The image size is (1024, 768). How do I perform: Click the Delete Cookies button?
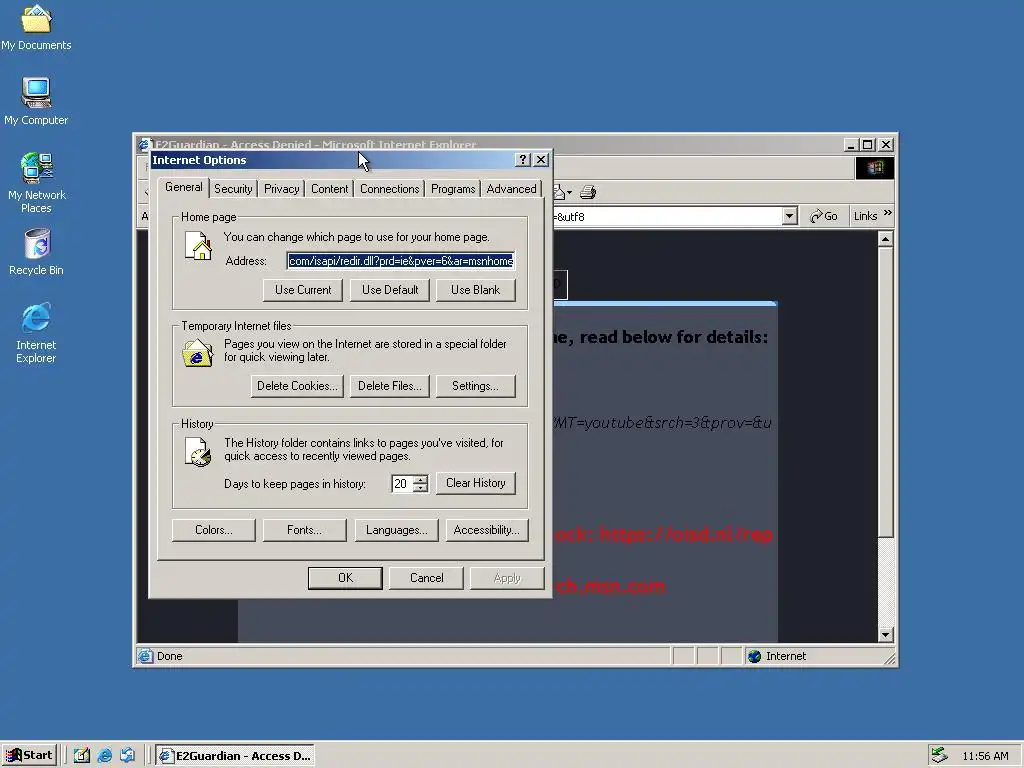point(297,386)
